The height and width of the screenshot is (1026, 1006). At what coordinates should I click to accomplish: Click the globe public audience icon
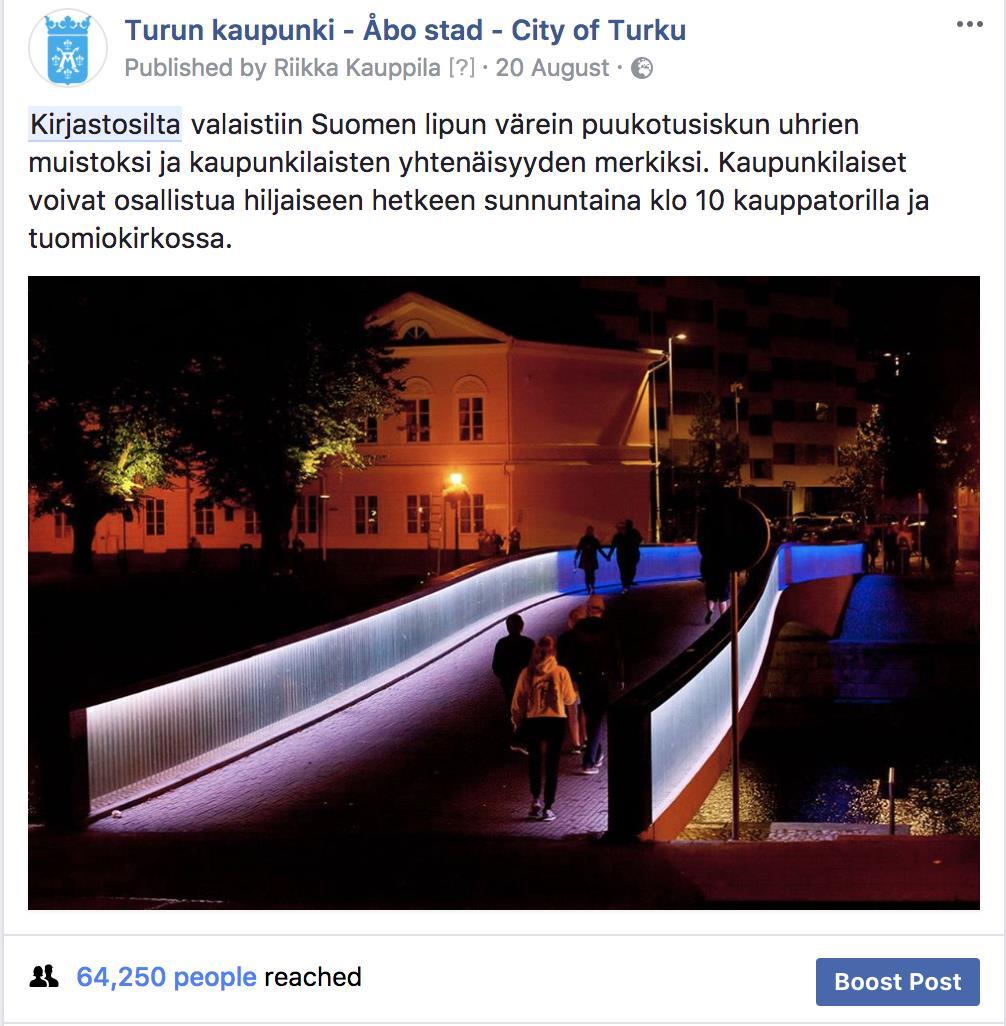[642, 68]
